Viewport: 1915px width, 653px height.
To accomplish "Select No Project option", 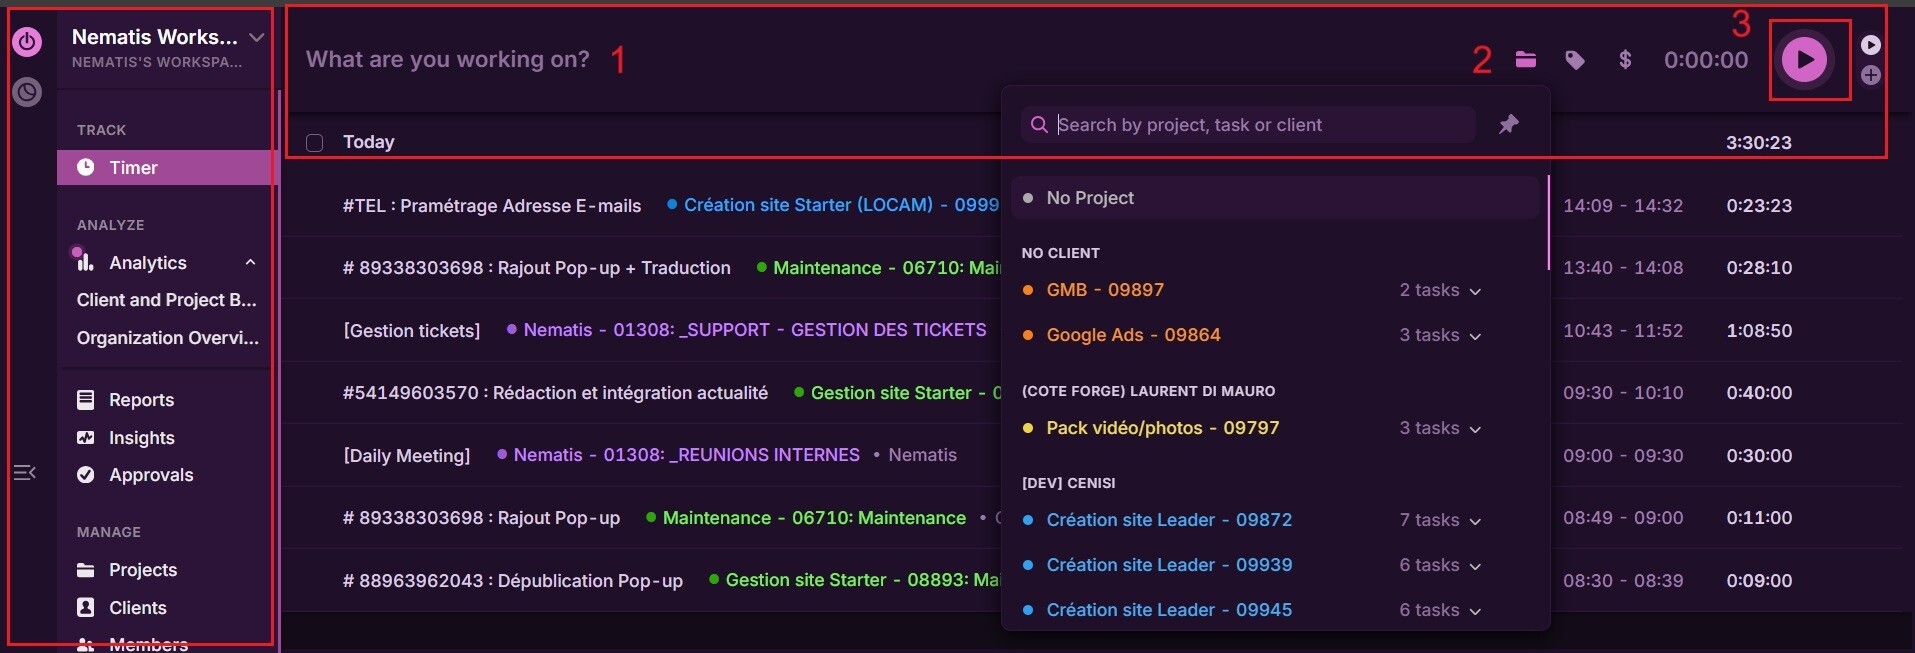I will point(1090,198).
